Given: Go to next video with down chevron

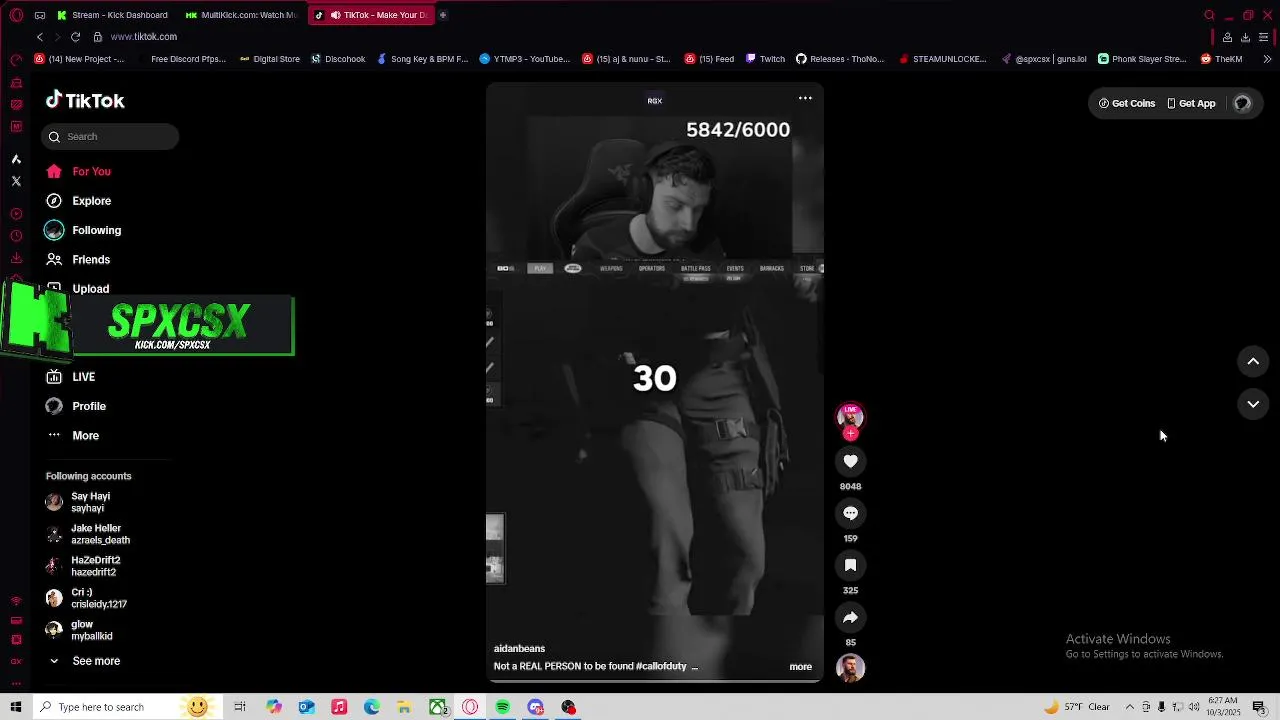Looking at the screenshot, I should (1253, 404).
